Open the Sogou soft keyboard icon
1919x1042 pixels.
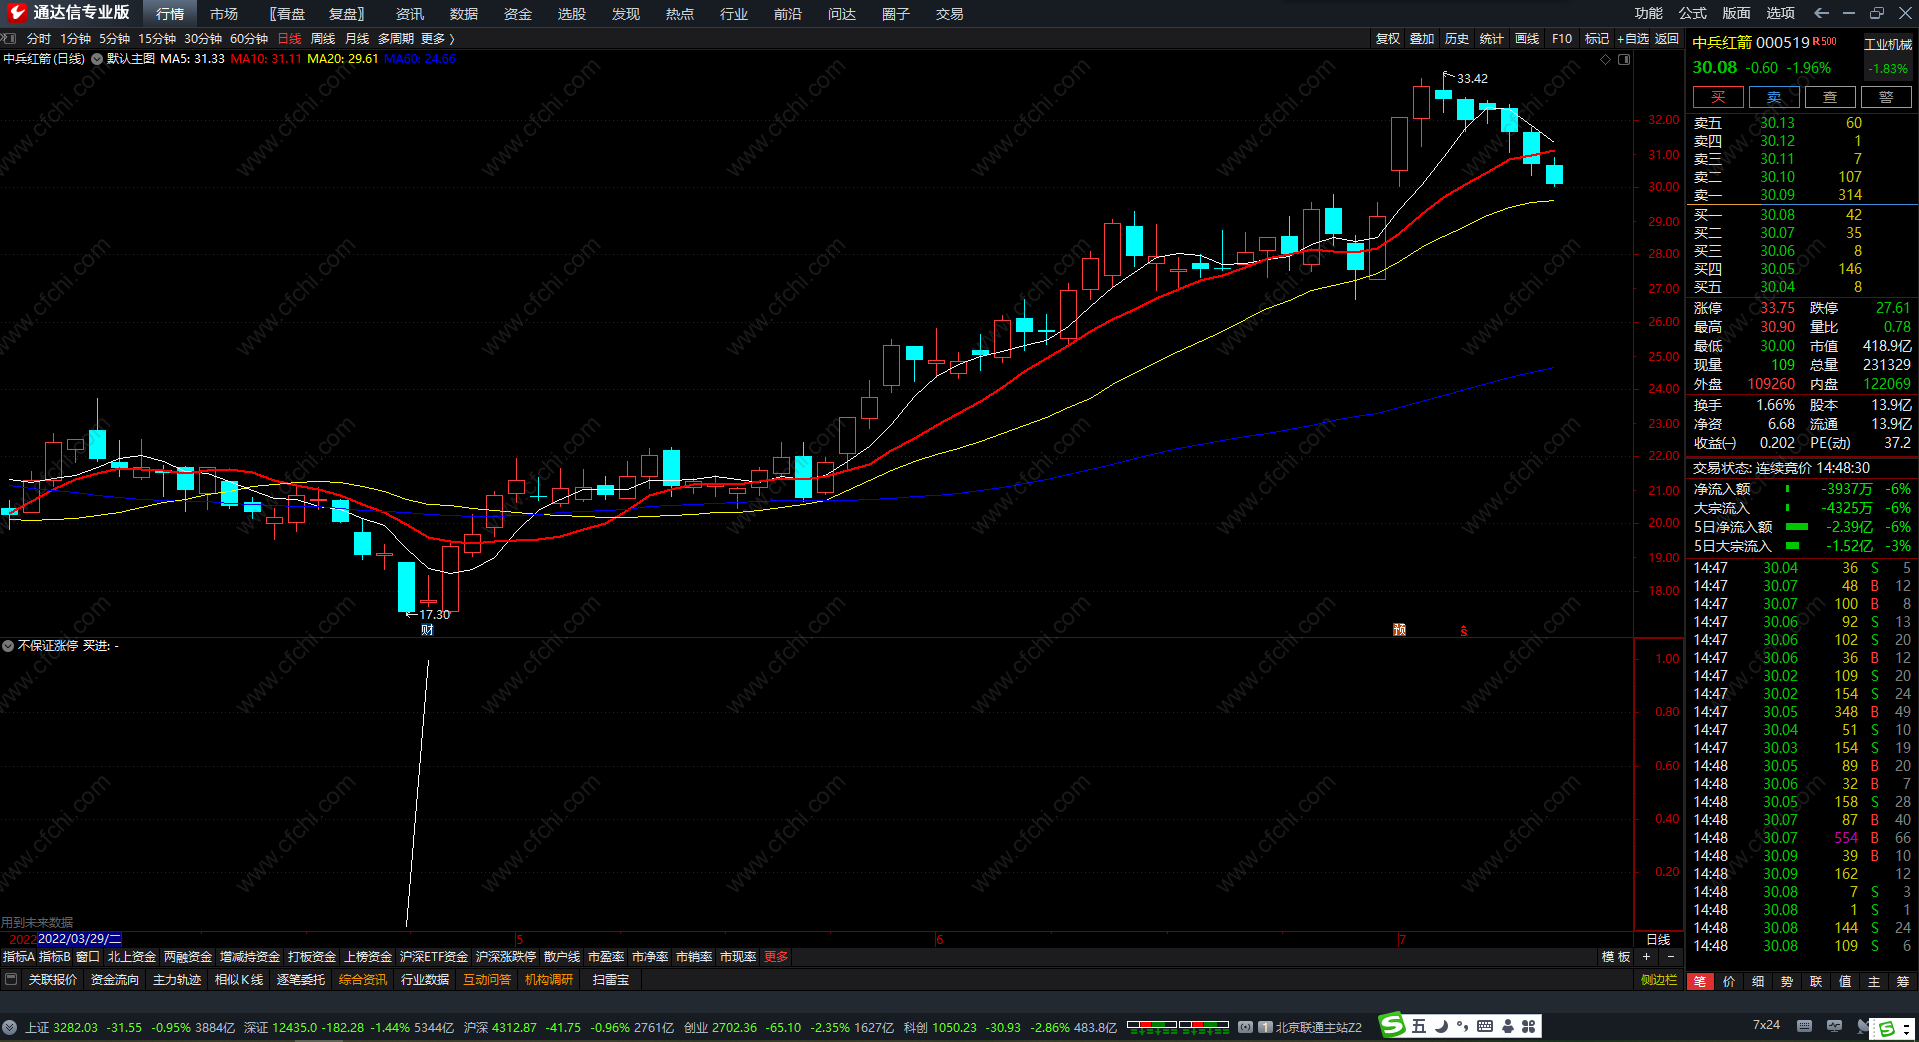click(x=1485, y=1026)
